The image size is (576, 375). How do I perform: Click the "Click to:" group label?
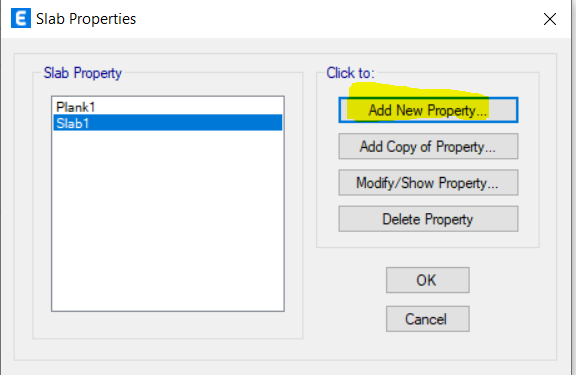coord(350,73)
